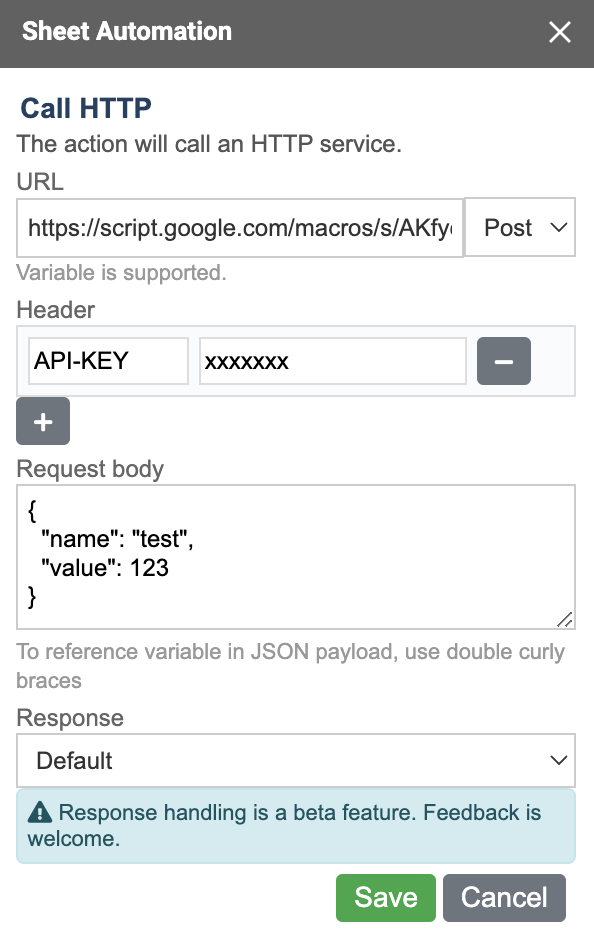594x932 pixels.
Task: Edit the xxxxxxx header value field
Action: (332, 361)
